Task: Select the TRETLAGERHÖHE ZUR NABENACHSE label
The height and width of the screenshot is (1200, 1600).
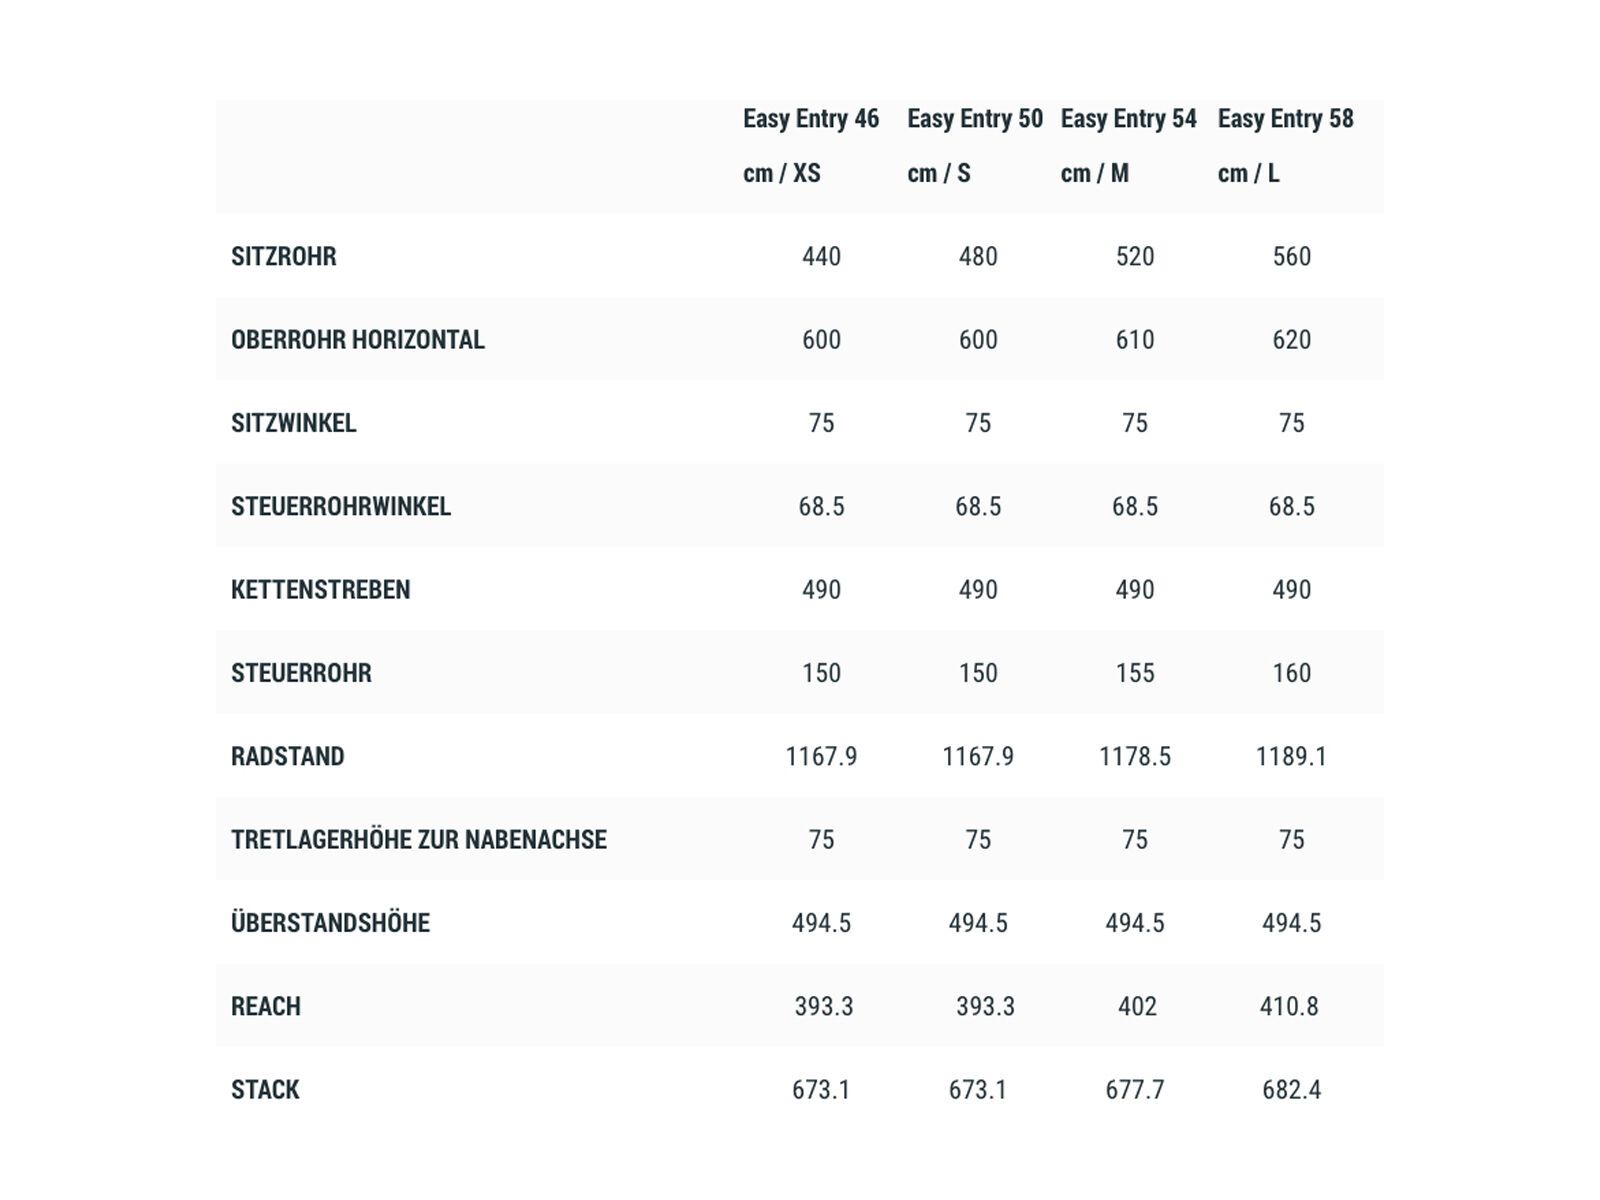Action: (x=419, y=840)
